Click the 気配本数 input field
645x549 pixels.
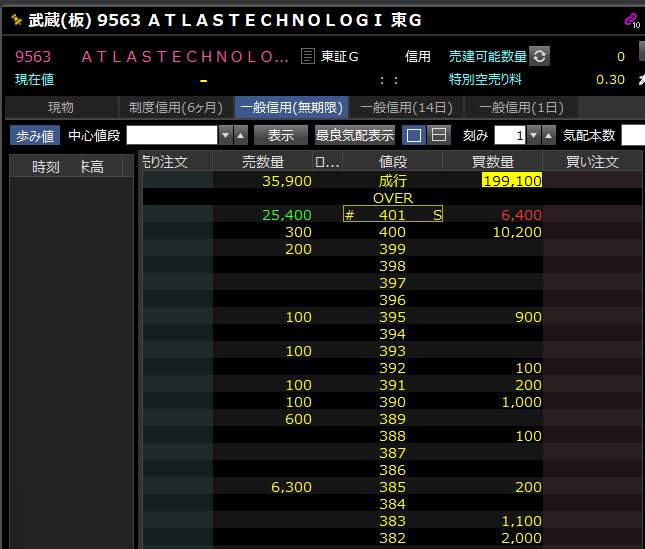click(633, 135)
